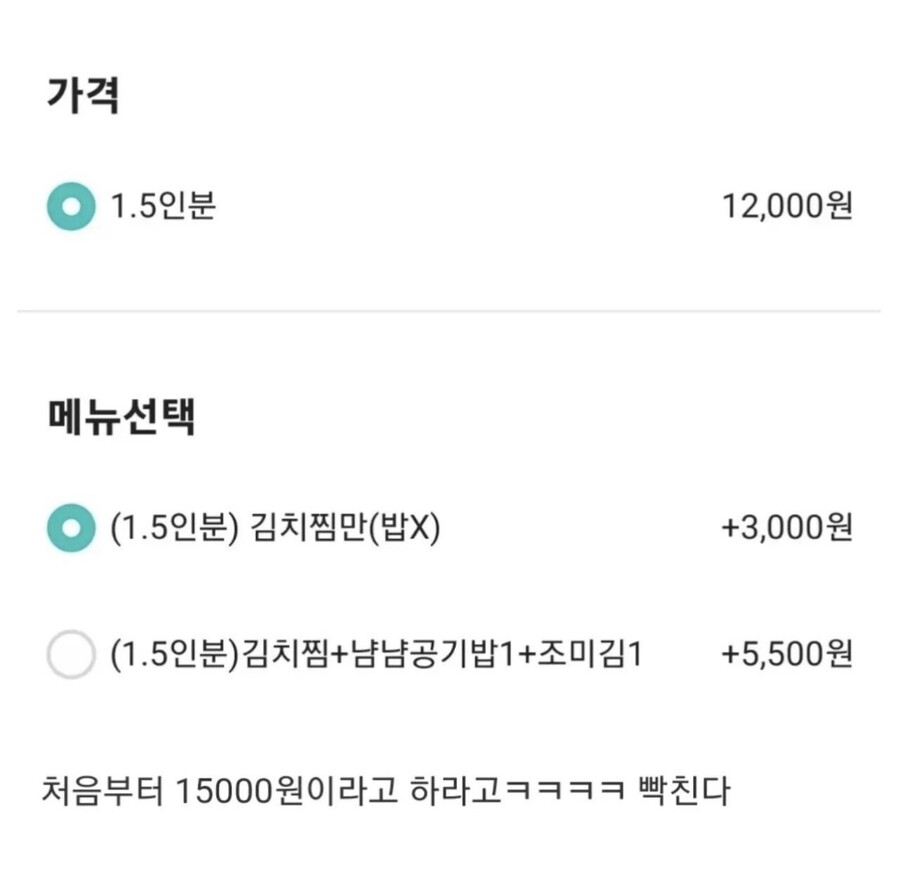Select the unselected 김치찜+냠냠공기밥1+조미김1 radio button

click(x=71, y=655)
